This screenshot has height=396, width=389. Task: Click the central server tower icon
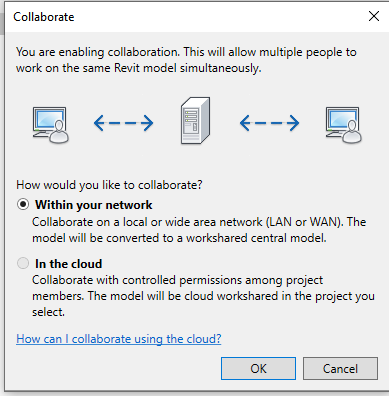195,121
